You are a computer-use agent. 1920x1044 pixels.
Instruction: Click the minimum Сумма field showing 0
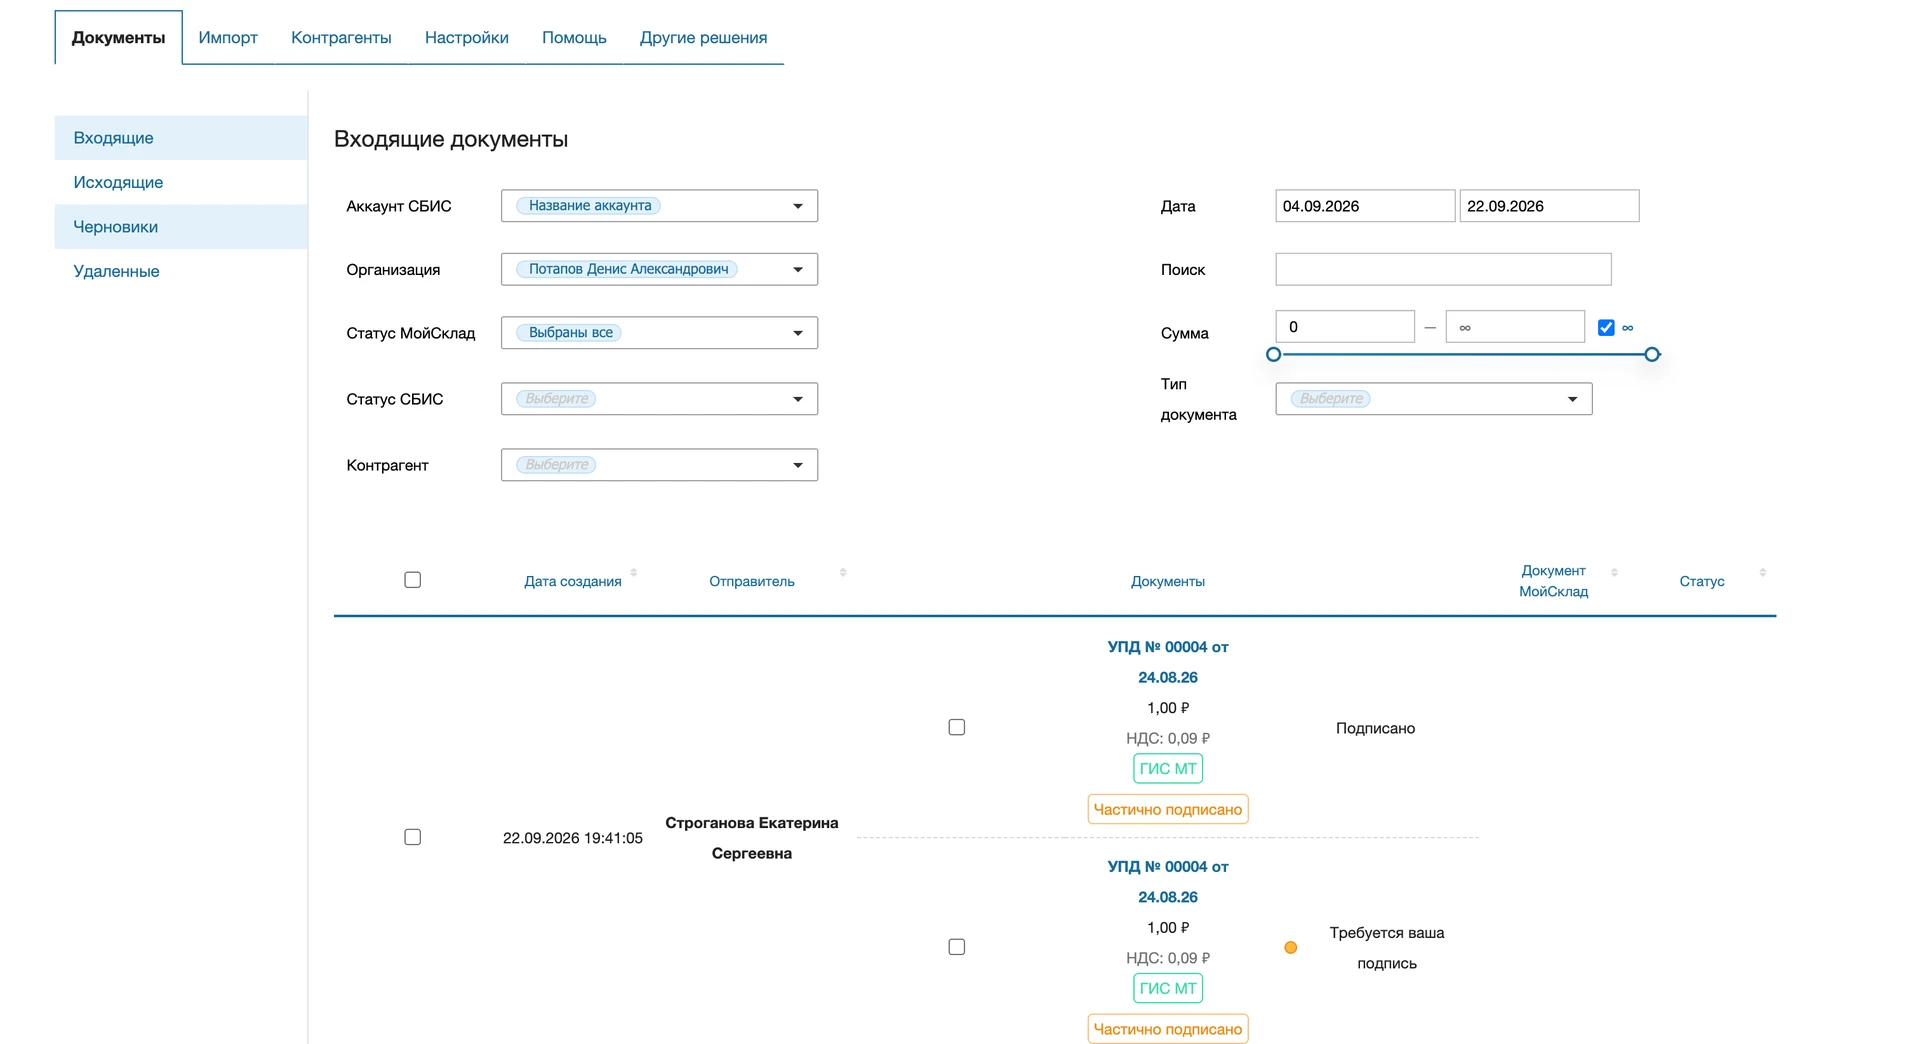coord(1345,327)
